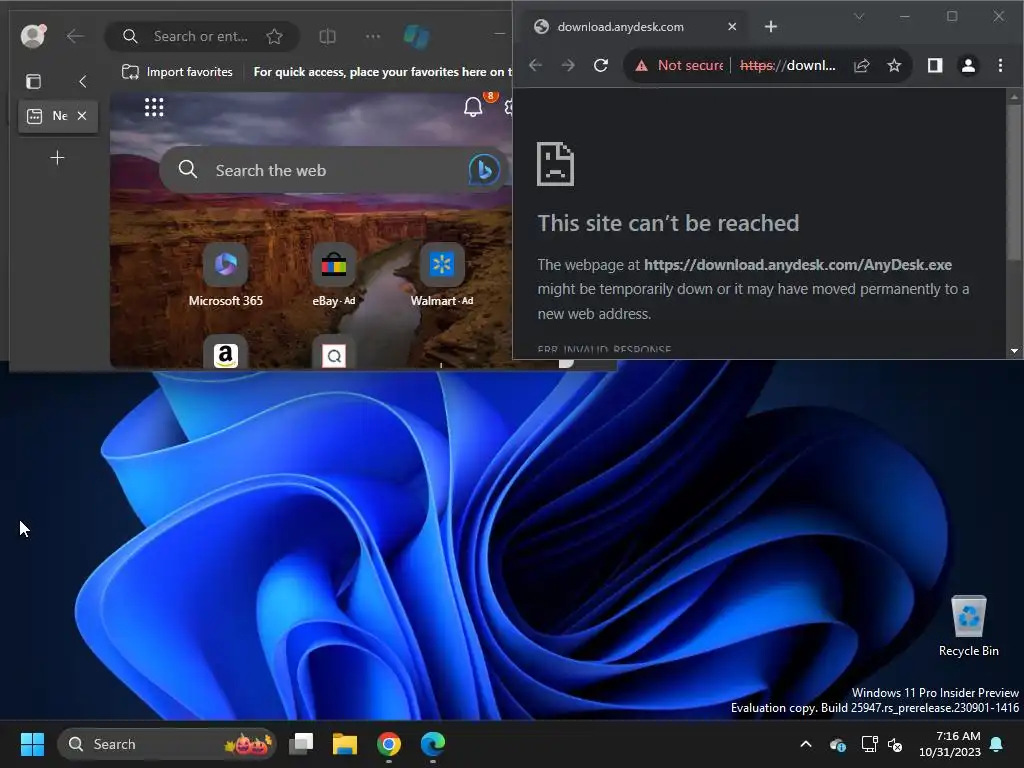Close the download.anydesk.com tab

(732, 27)
